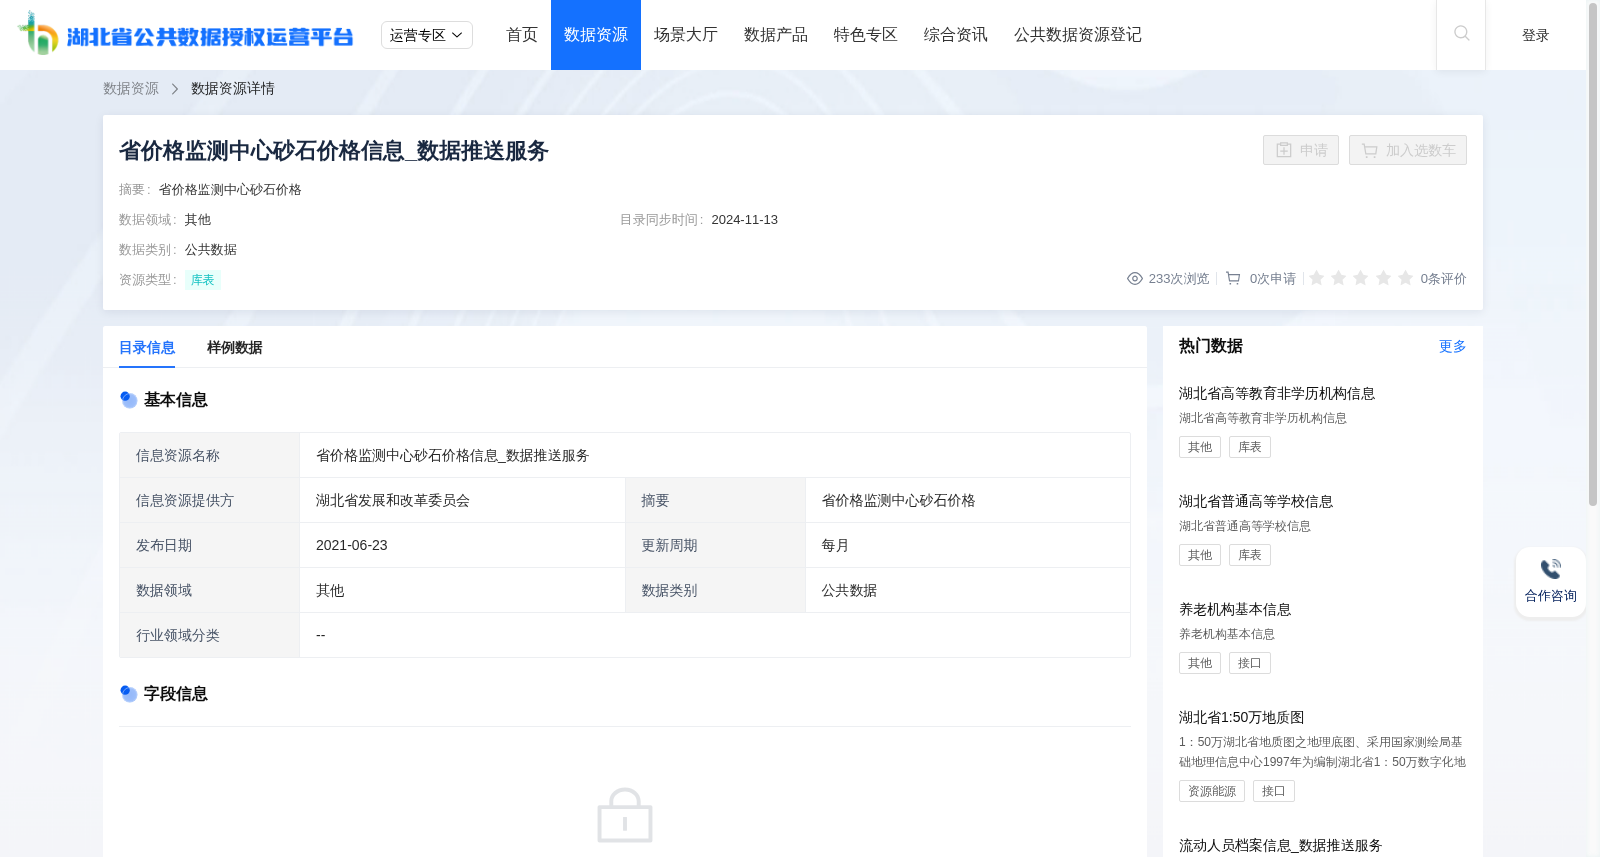Click the 0条评价 reviews count
Screen dimensions: 1600x857
point(1444,279)
